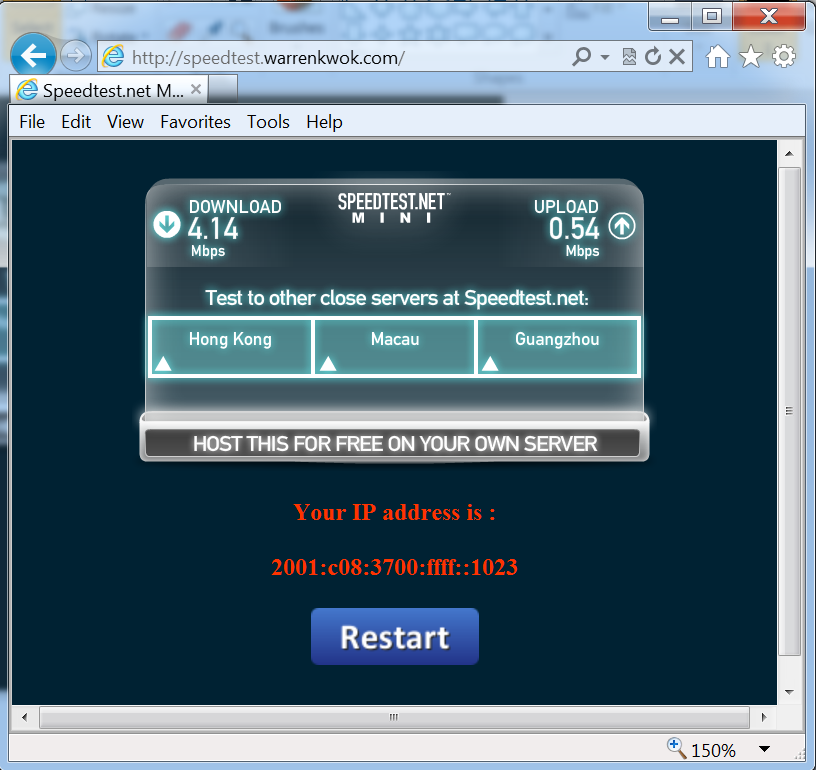Click the Refresh page icon
The width and height of the screenshot is (816, 770).
pyautogui.click(x=653, y=56)
